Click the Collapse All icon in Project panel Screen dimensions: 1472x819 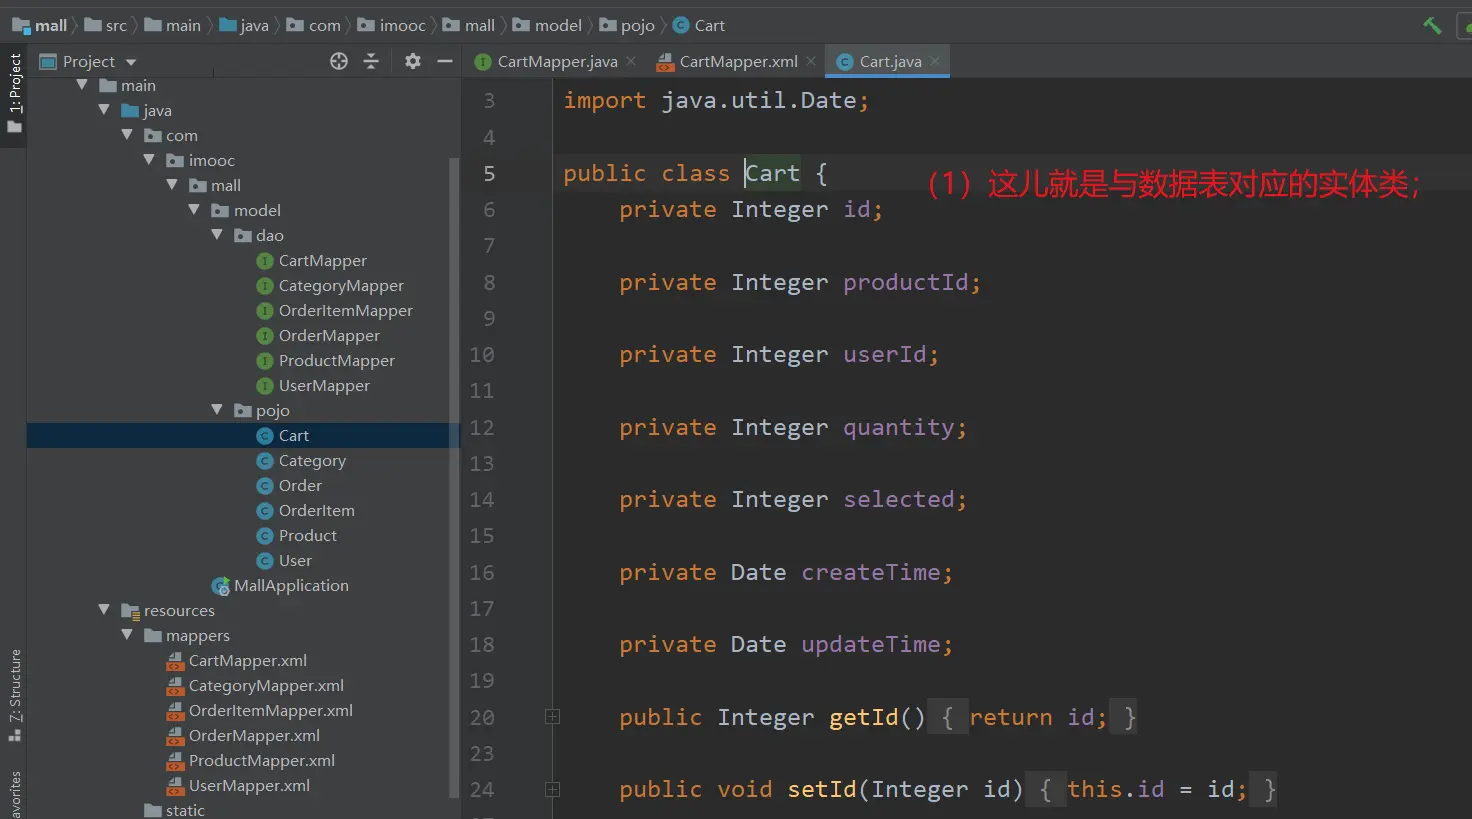pos(371,62)
